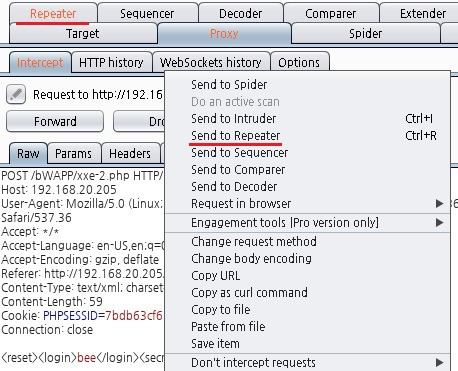Open the HTTP history sub-tab

(111, 62)
